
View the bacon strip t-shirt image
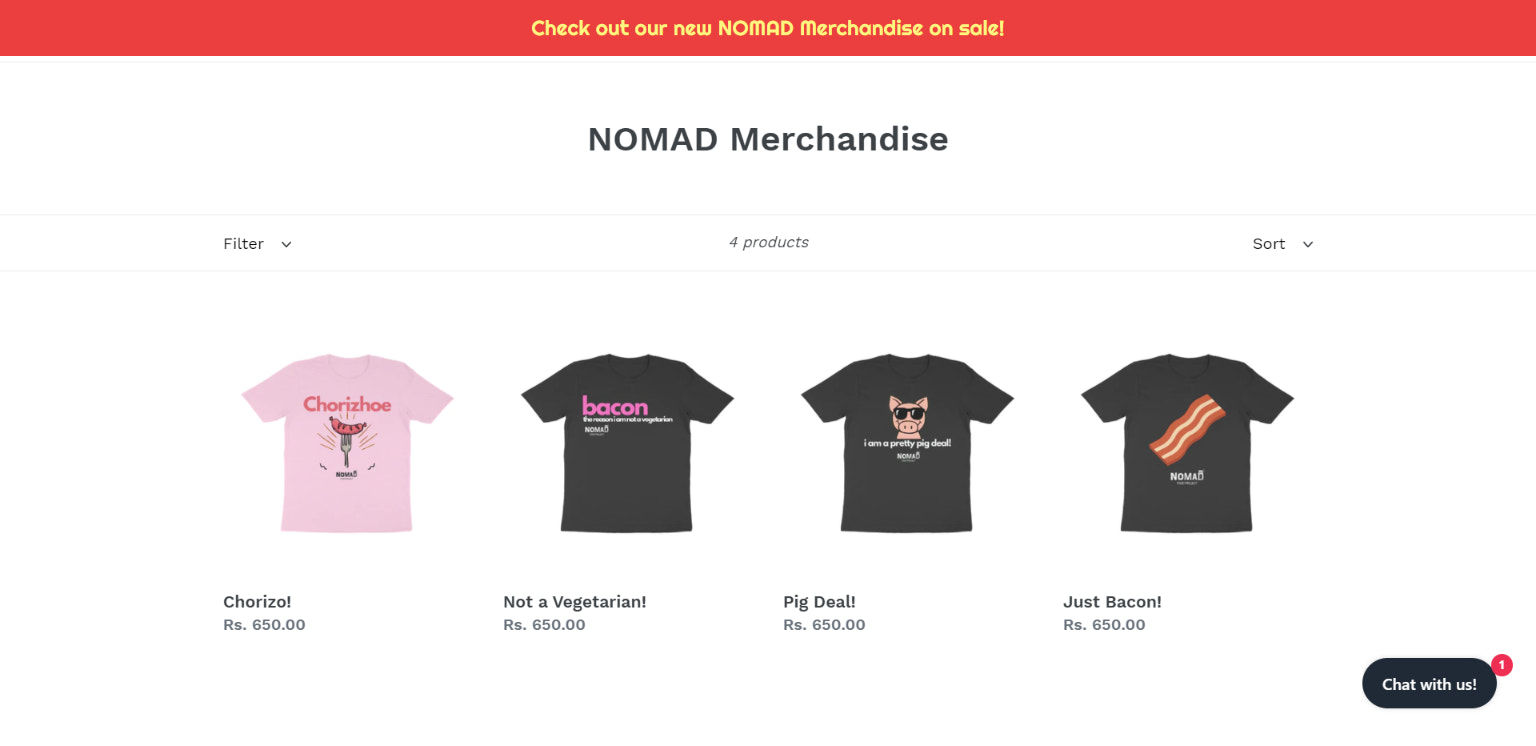click(x=1187, y=442)
